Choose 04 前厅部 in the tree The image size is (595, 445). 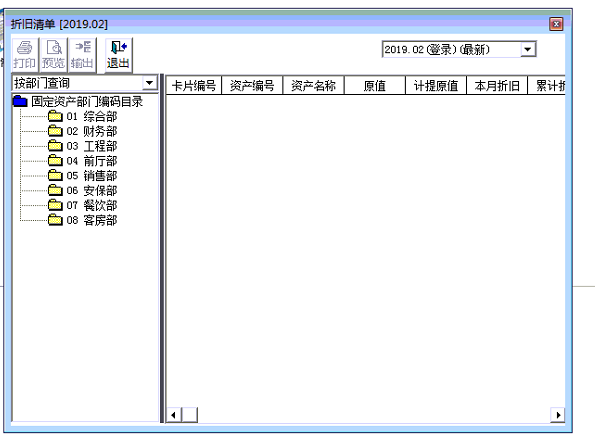[x=92, y=161]
